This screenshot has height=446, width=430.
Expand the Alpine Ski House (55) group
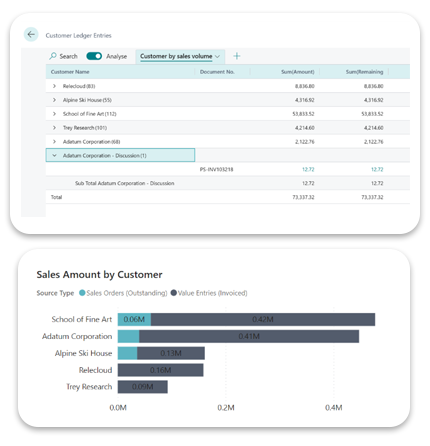(54, 100)
